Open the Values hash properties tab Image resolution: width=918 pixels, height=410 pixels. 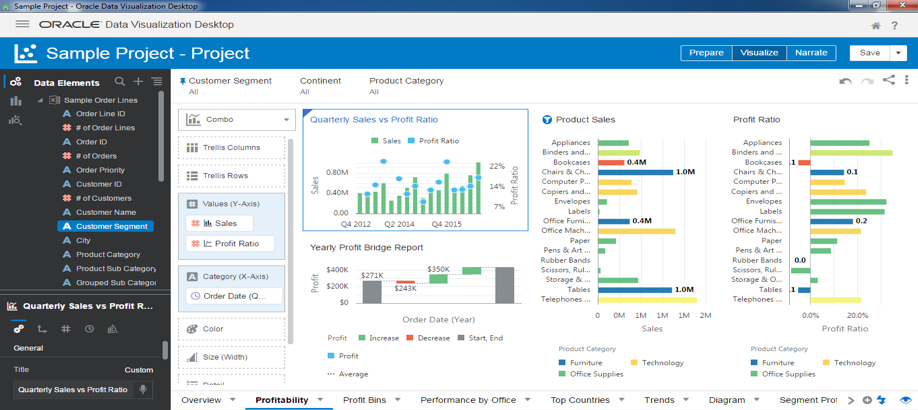point(66,329)
